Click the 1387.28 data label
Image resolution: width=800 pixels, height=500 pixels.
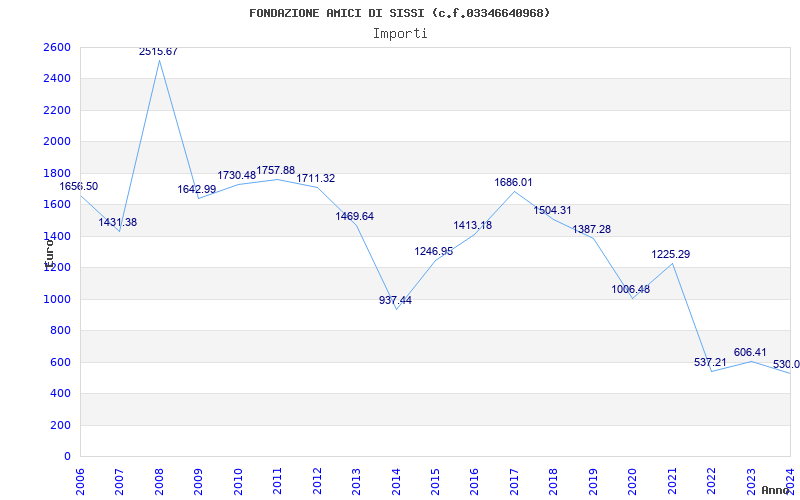pyautogui.click(x=592, y=230)
